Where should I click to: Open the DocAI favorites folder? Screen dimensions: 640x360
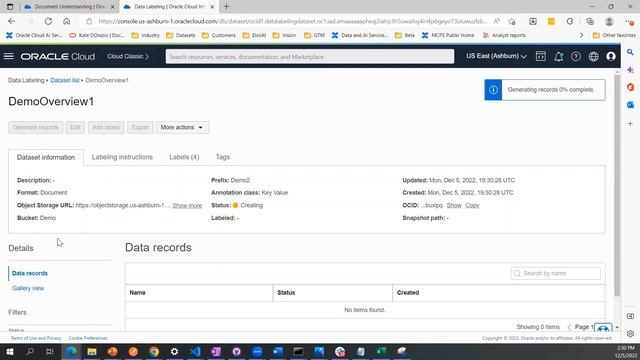pos(254,36)
